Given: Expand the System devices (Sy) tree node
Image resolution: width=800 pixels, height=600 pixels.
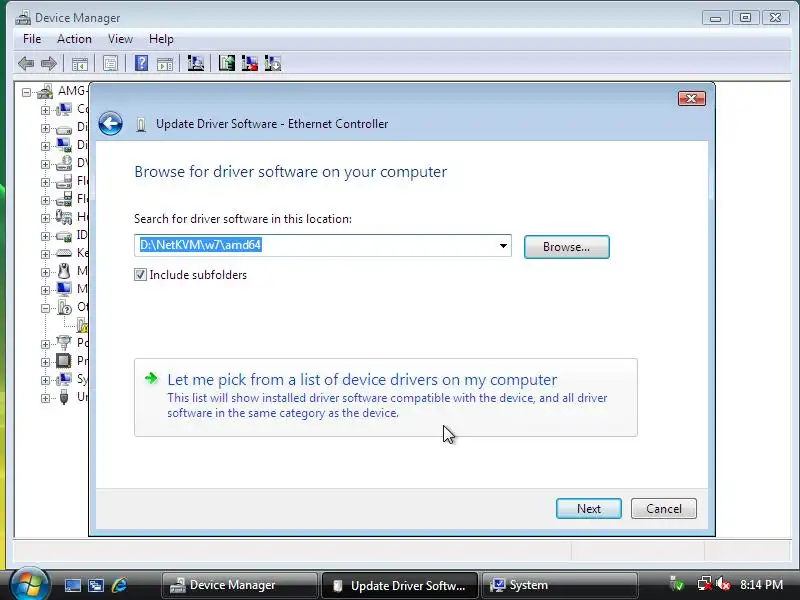Looking at the screenshot, I should (x=45, y=381).
